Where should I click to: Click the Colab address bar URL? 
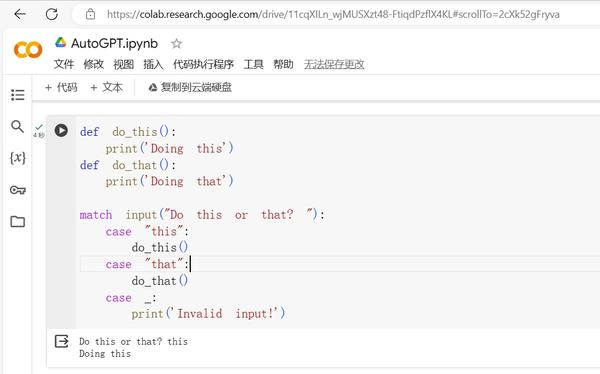[x=333, y=14]
